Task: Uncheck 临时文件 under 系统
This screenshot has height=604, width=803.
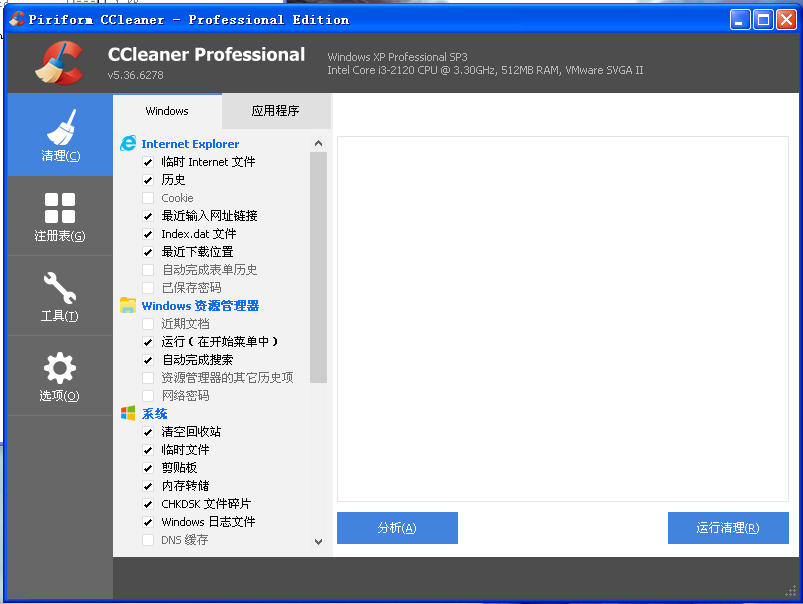Action: [x=148, y=450]
